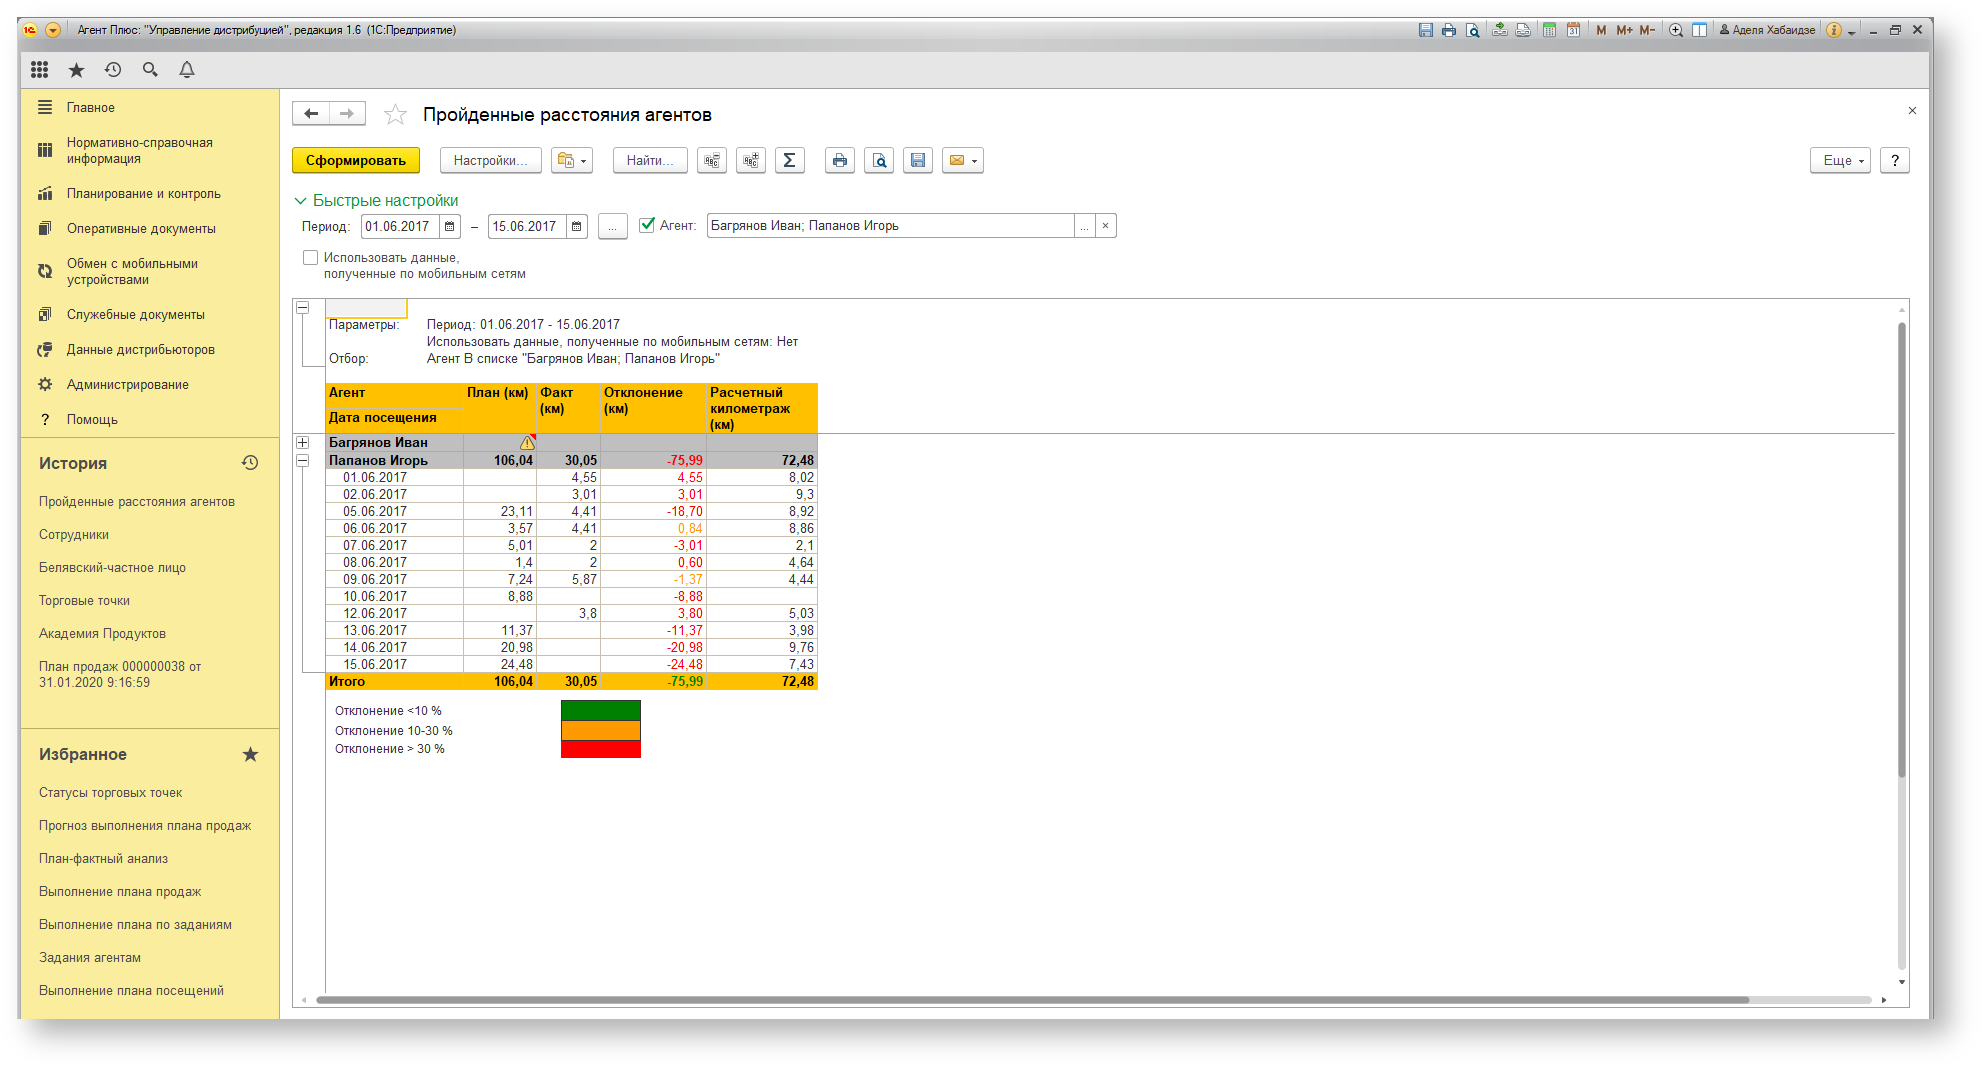Viewport: 1982px width, 1067px height.
Task: Click the Найти... button
Action: coord(650,160)
